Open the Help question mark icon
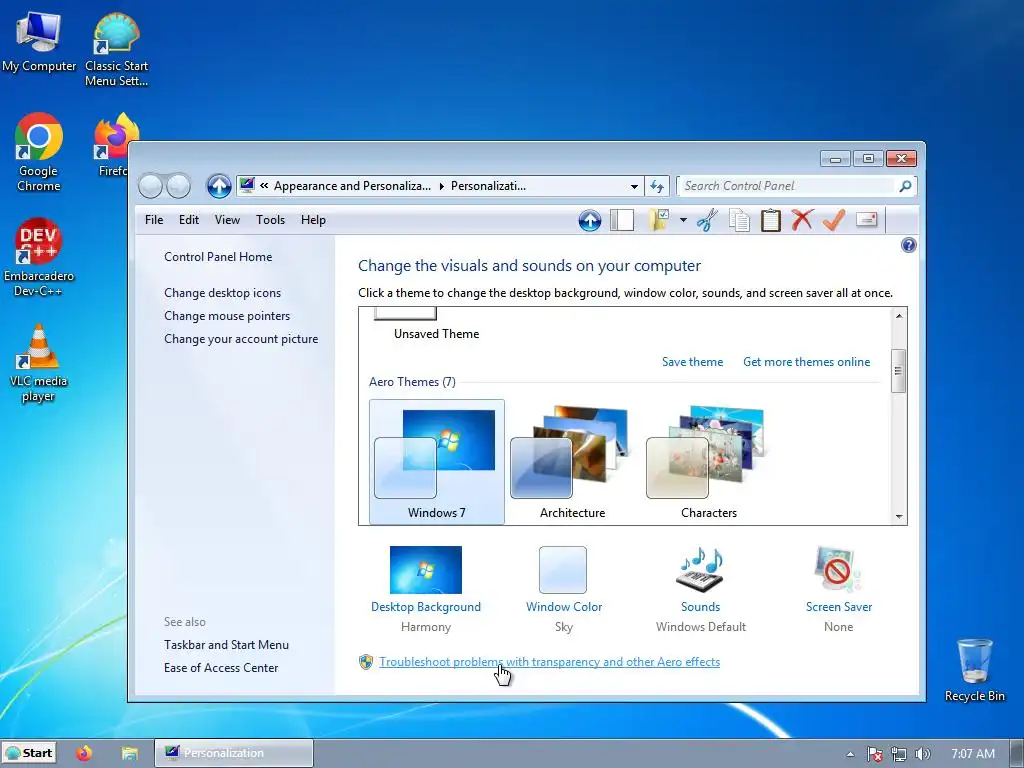The width and height of the screenshot is (1024, 768). 908,245
